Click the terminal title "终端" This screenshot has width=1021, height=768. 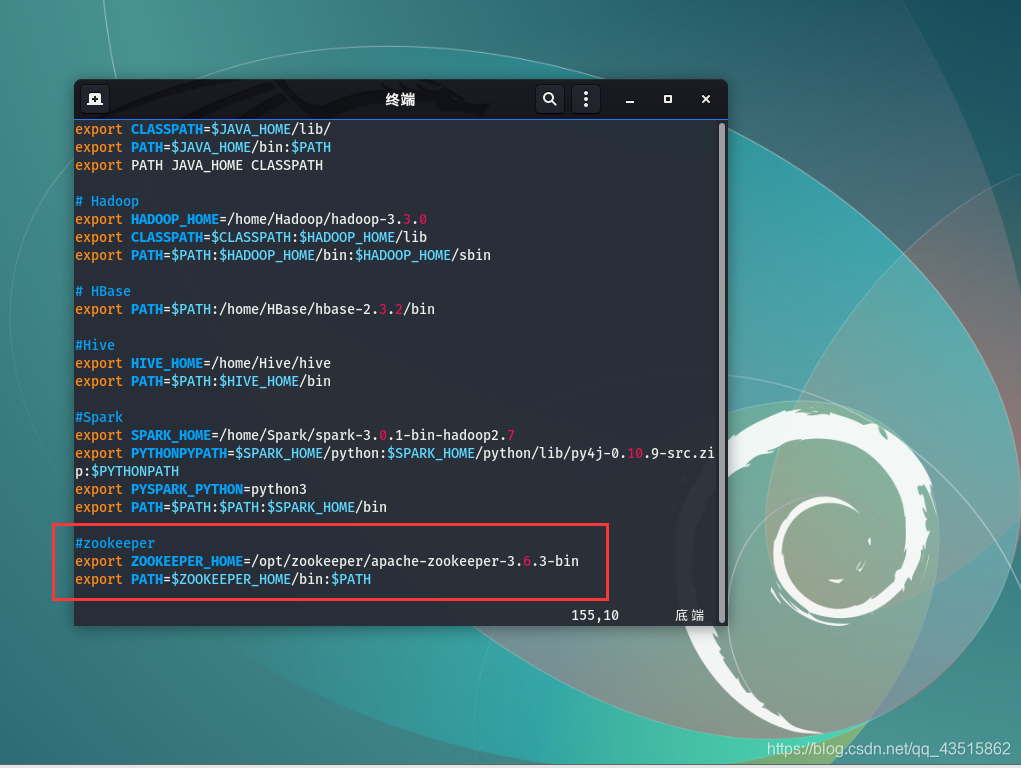[x=400, y=100]
